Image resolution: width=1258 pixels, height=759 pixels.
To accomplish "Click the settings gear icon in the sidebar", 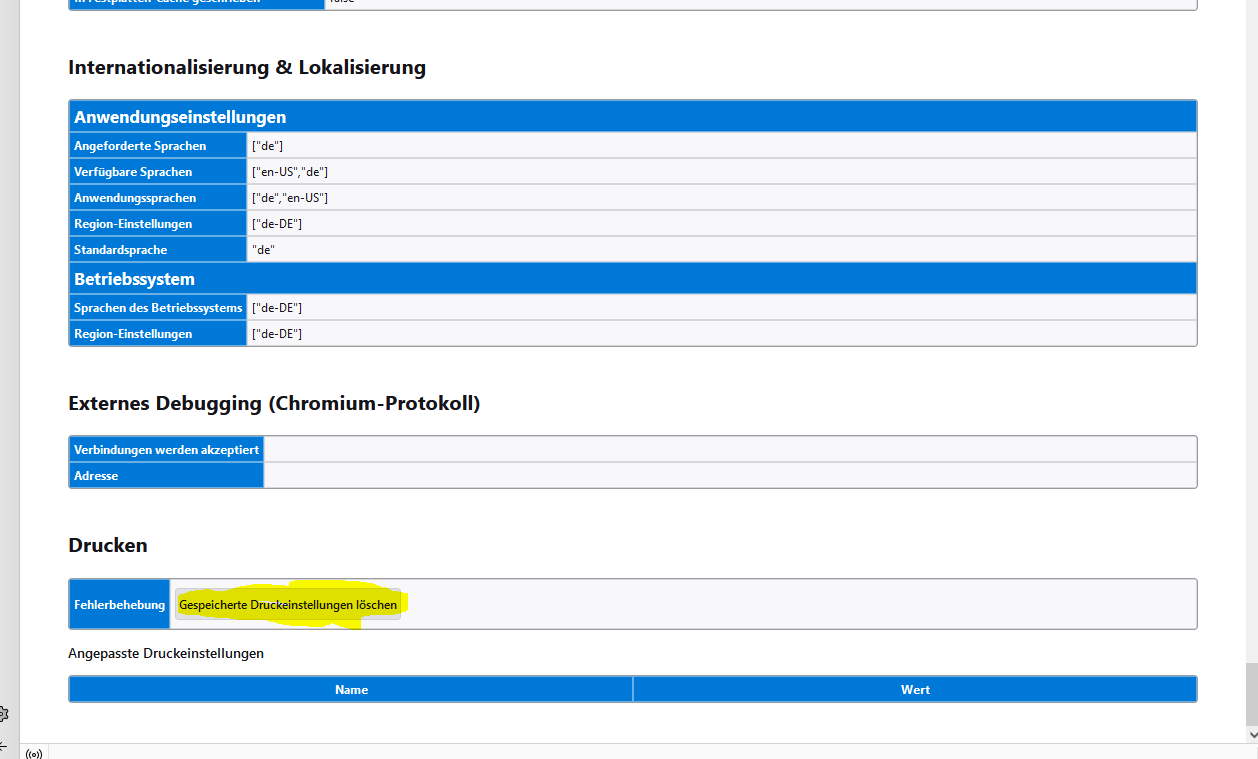I will tap(3, 714).
